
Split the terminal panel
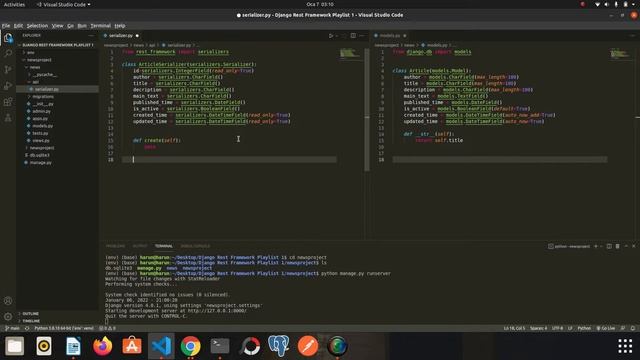[609, 246]
